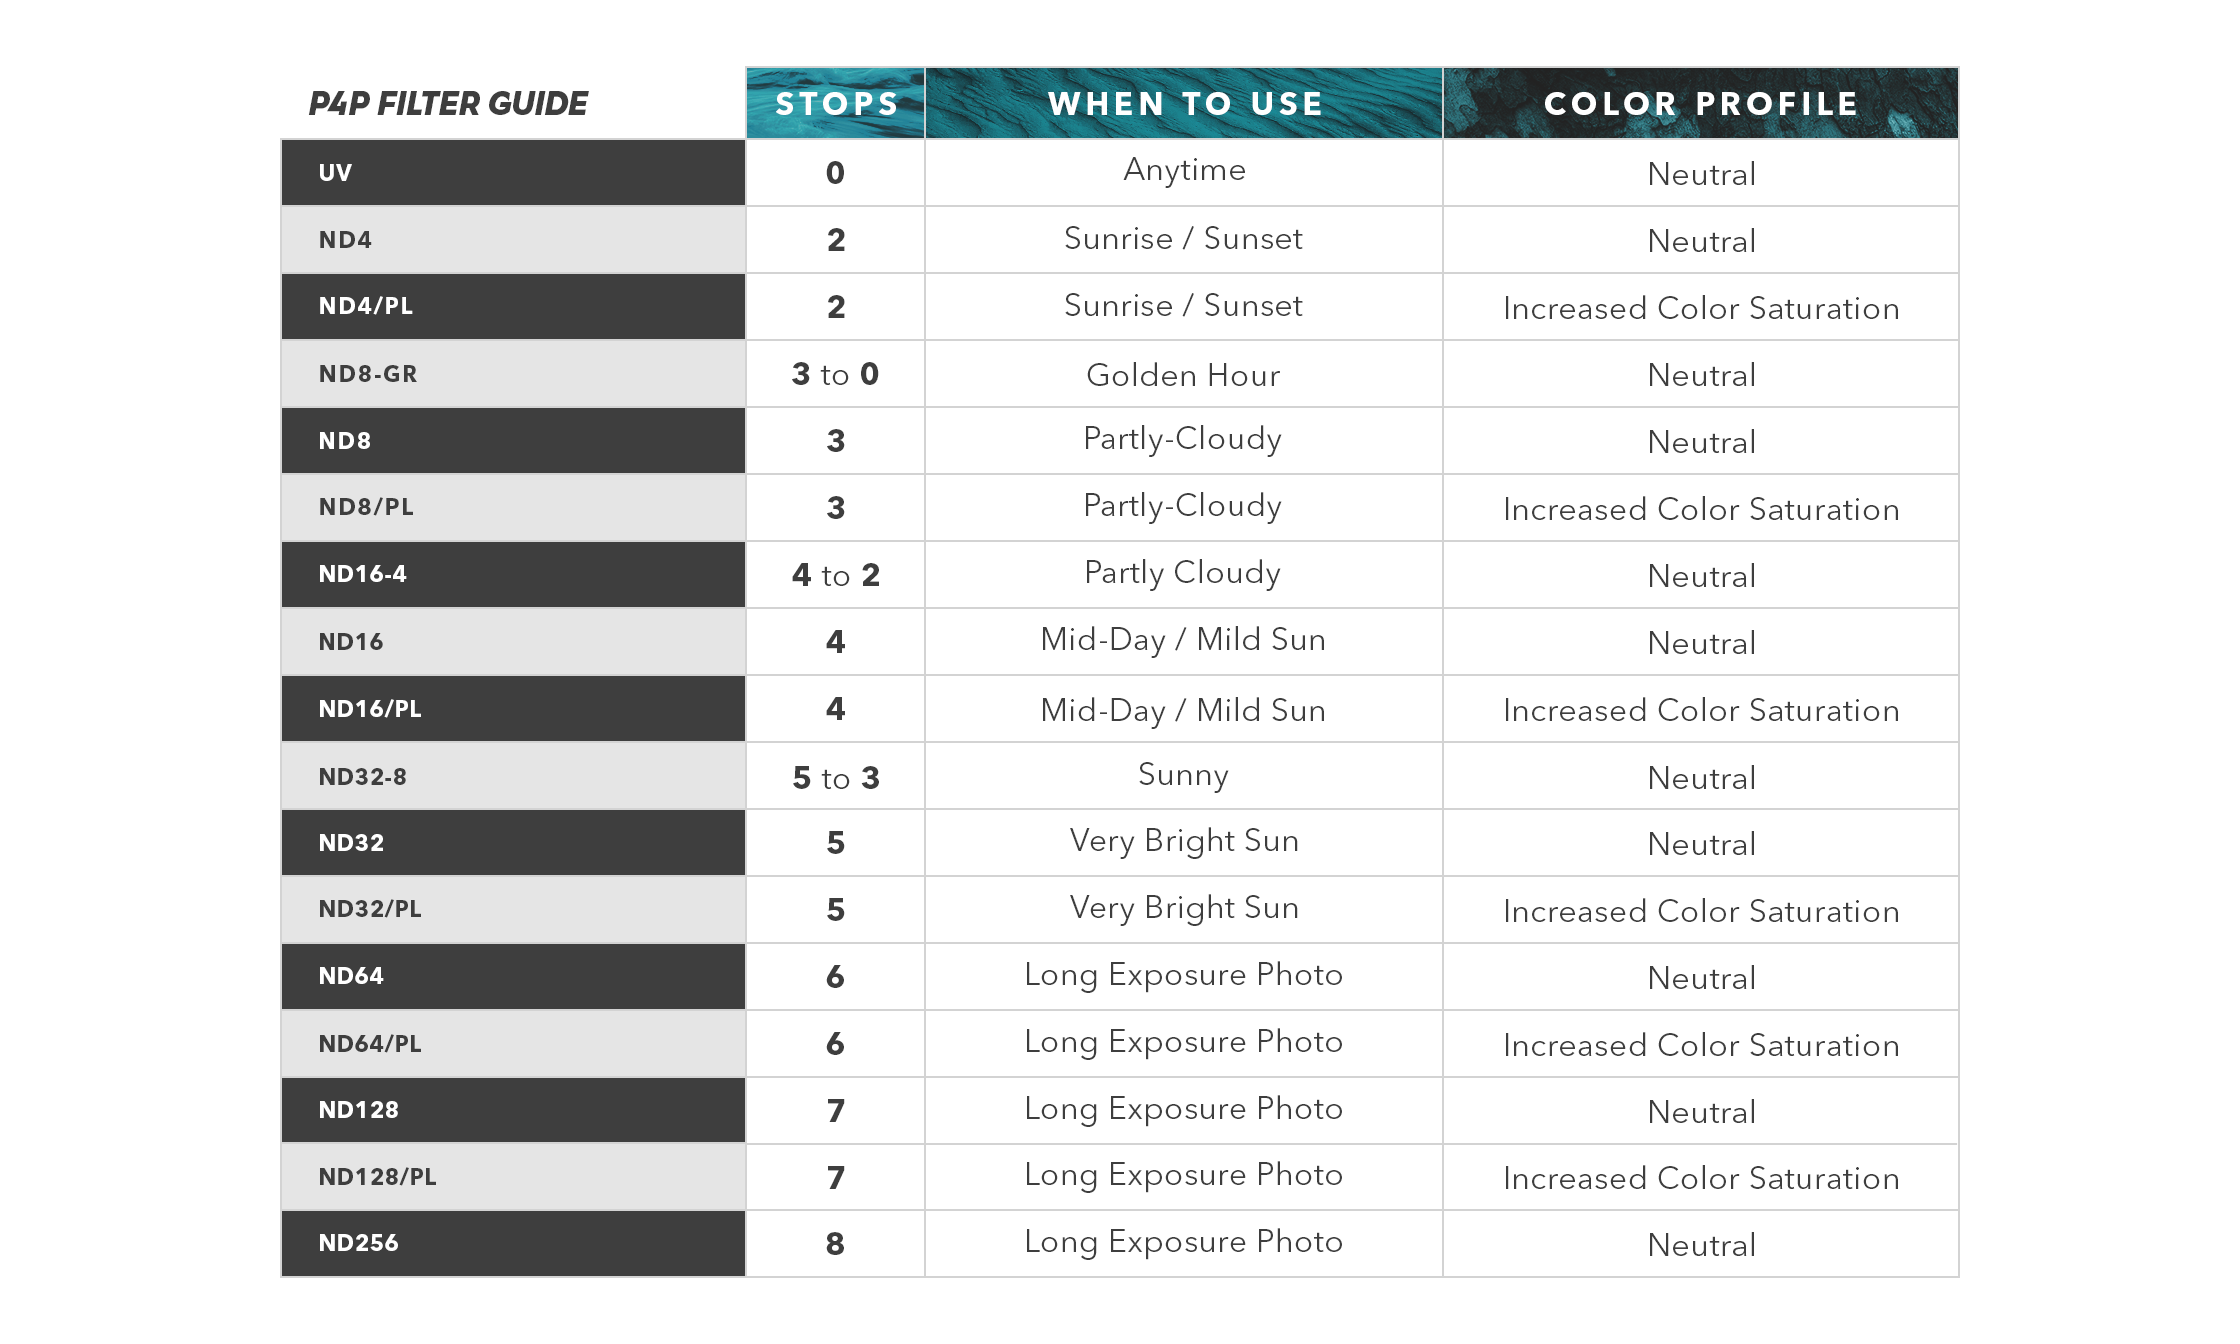Click the COLOR PROFILE column header
2240x1344 pixels.
coord(1700,104)
